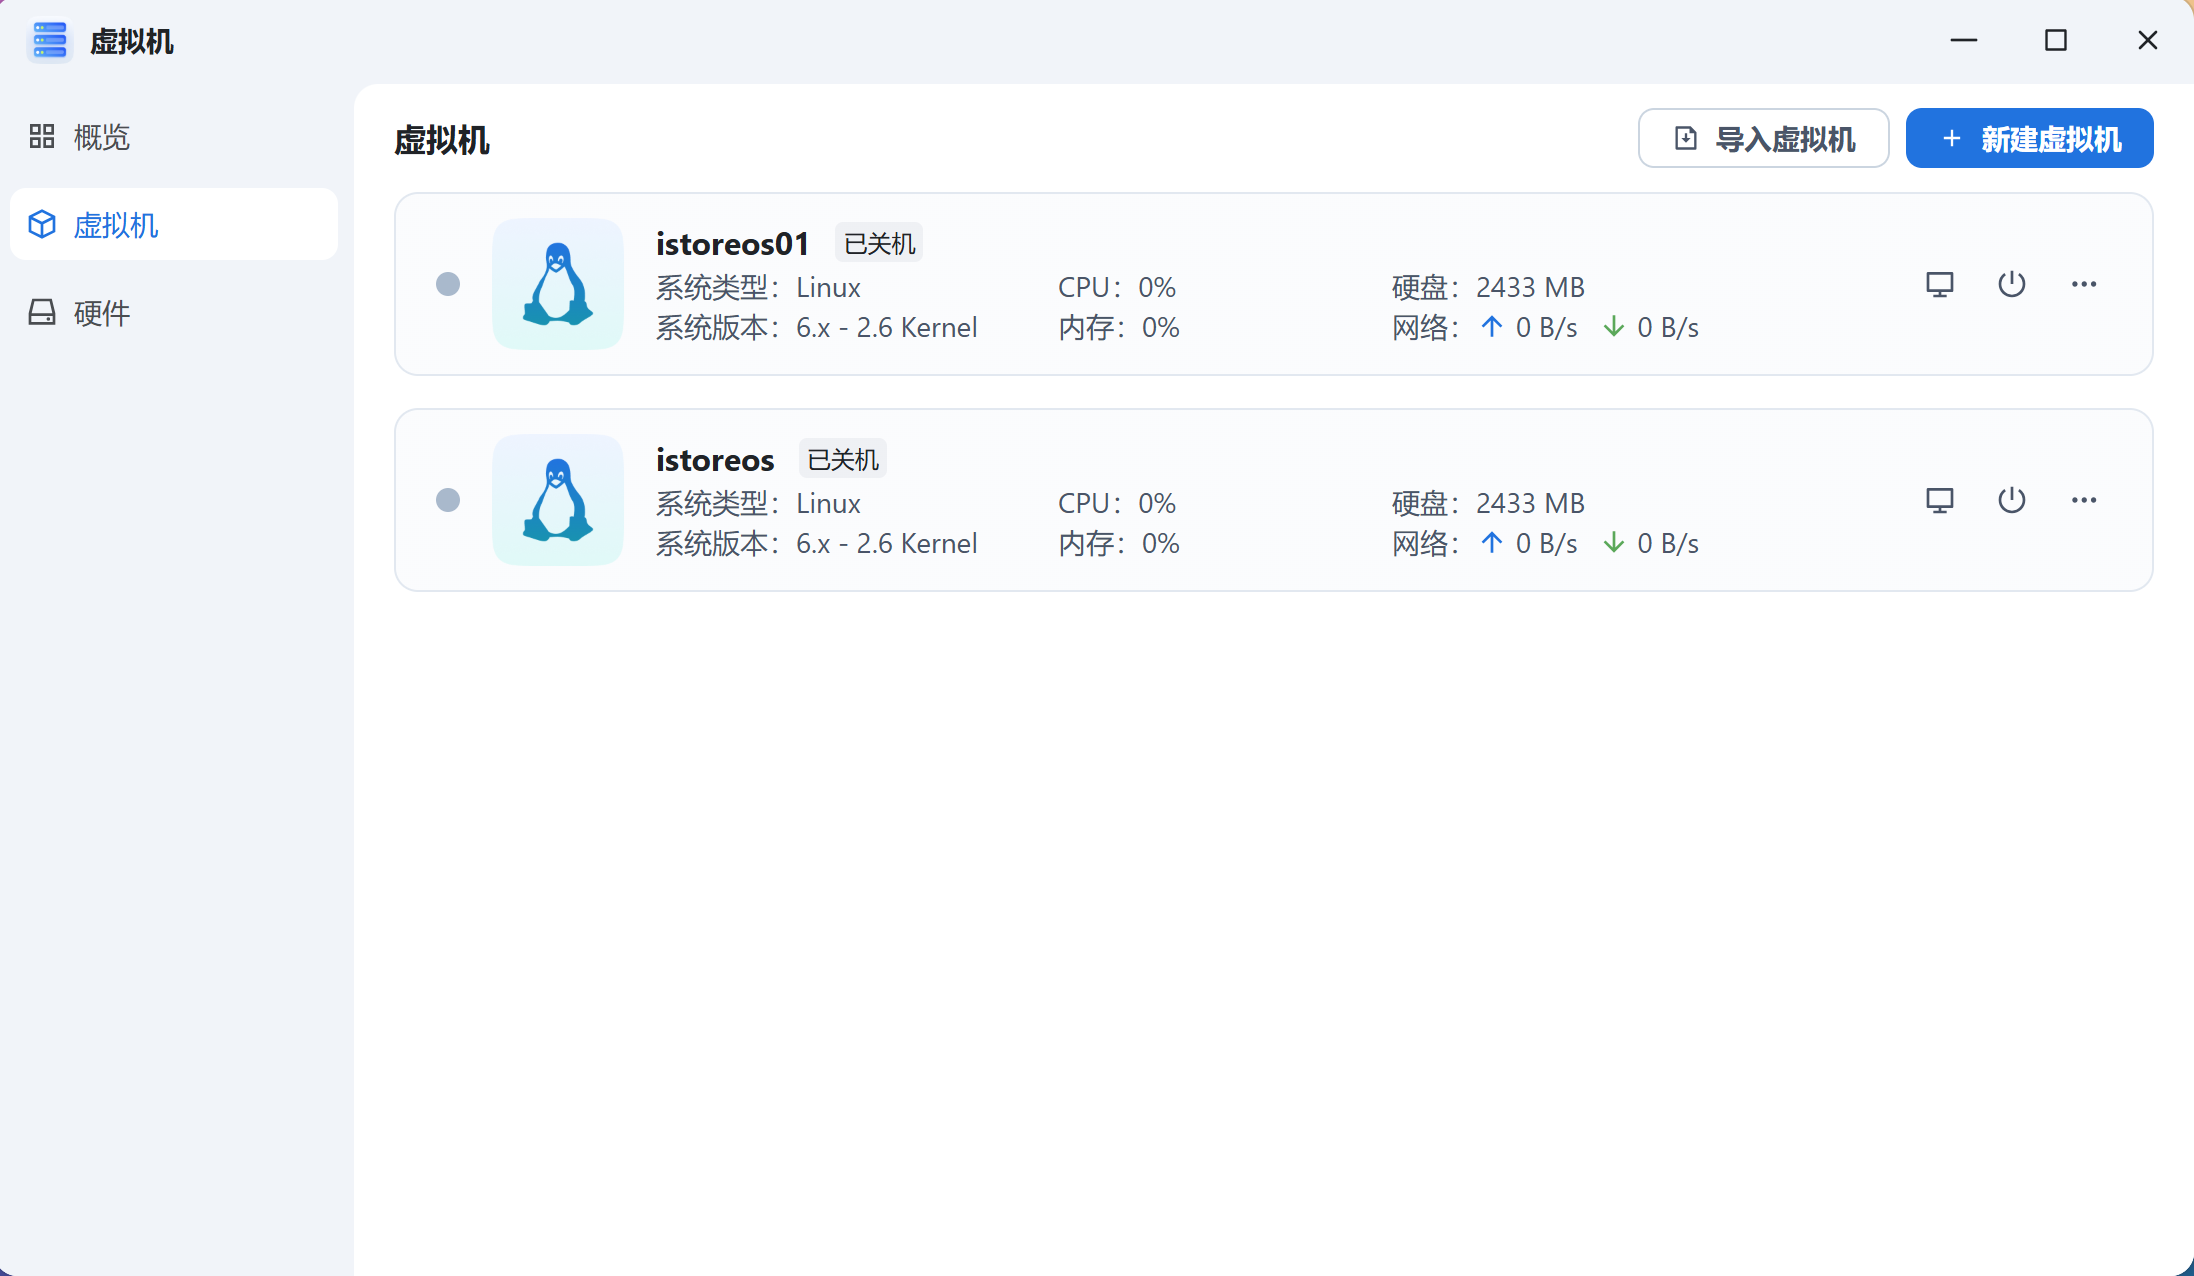
Task: Minimize the 虚拟机 window
Action: pyautogui.click(x=1963, y=41)
